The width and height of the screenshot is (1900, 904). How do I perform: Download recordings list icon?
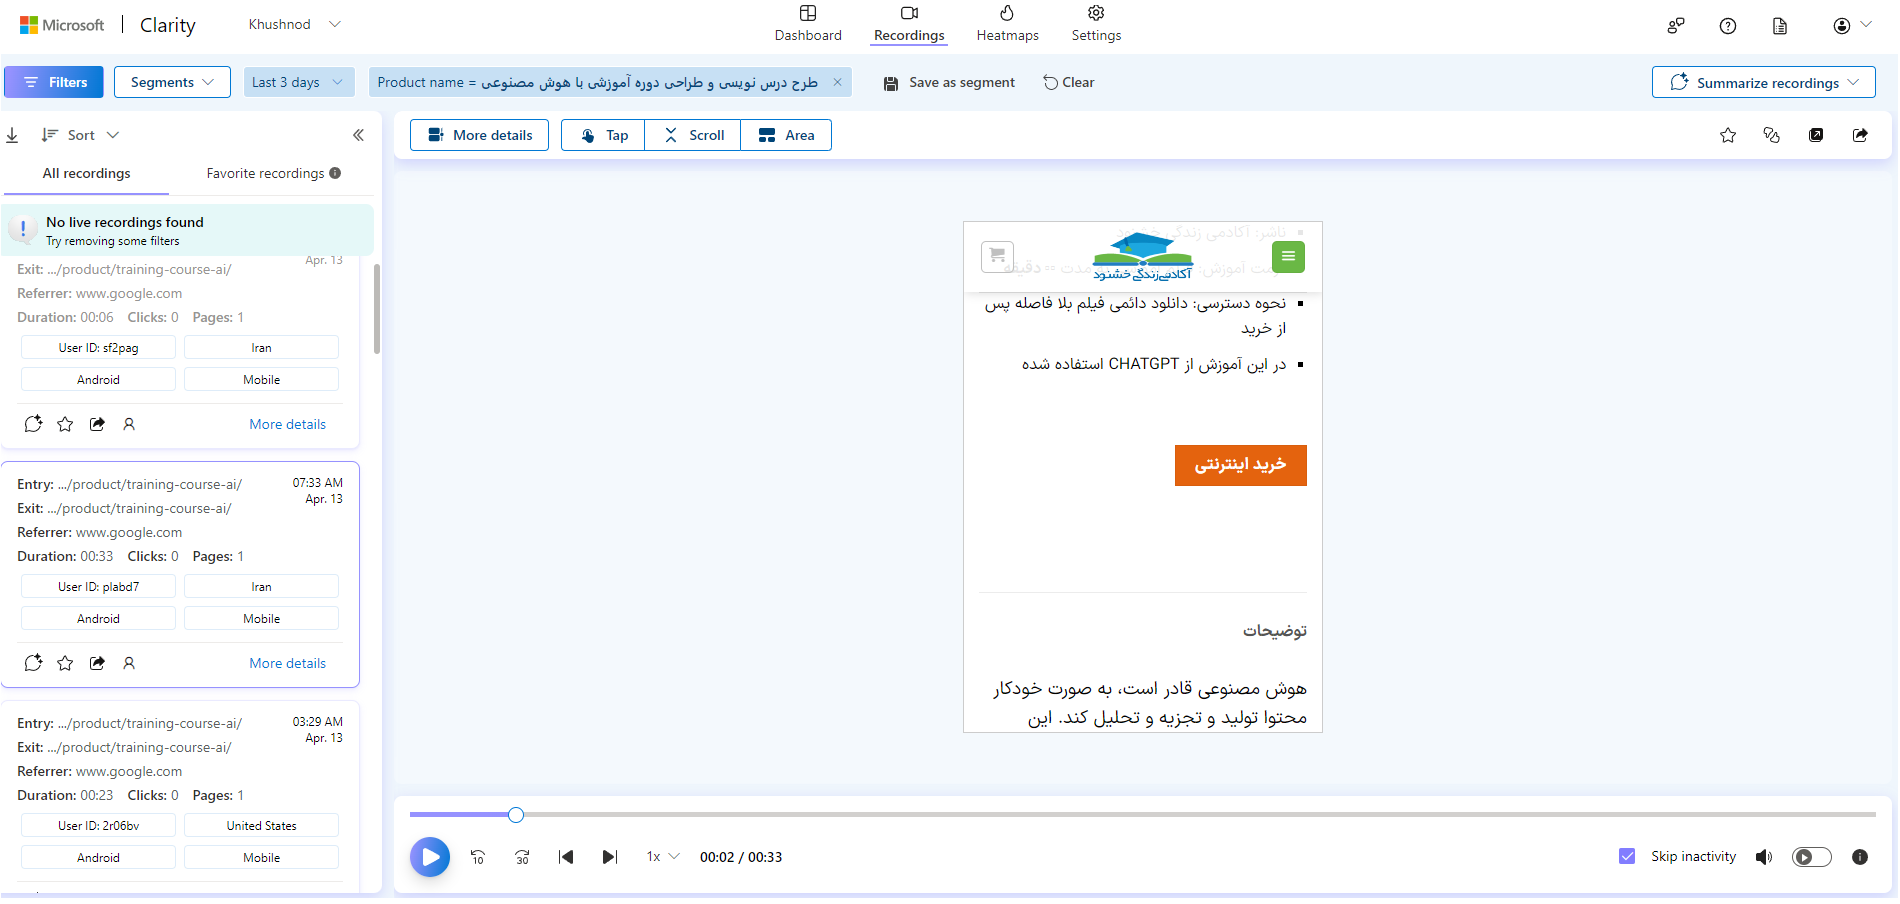pos(12,135)
